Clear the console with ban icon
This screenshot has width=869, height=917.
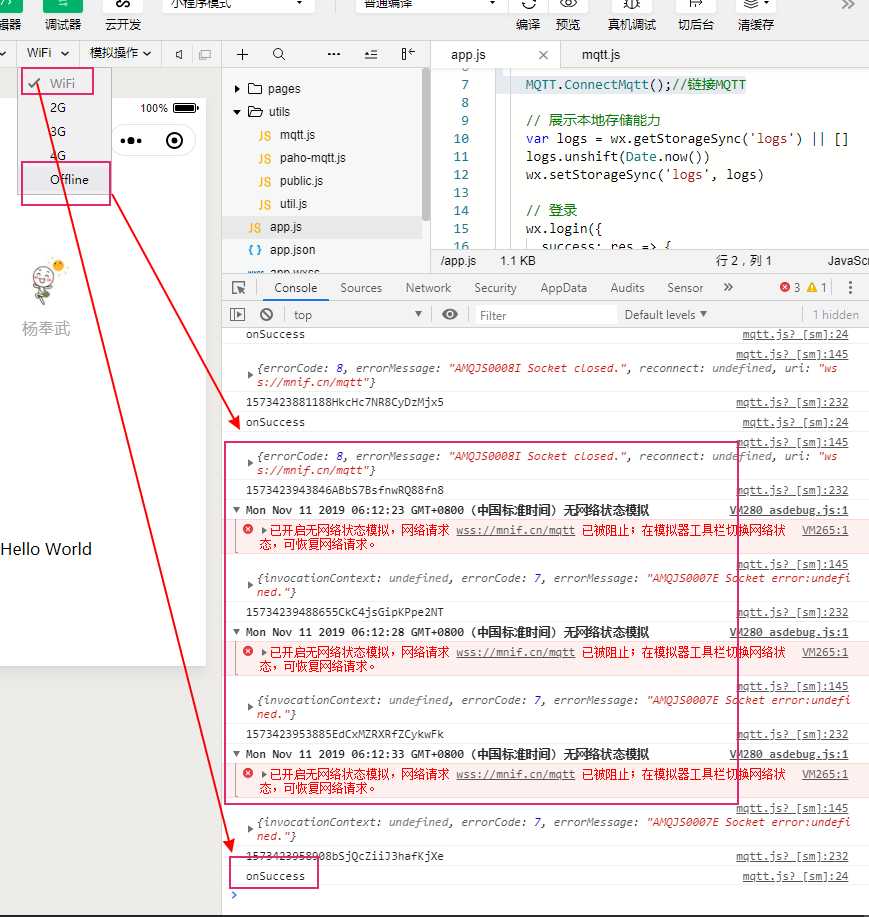[x=267, y=315]
